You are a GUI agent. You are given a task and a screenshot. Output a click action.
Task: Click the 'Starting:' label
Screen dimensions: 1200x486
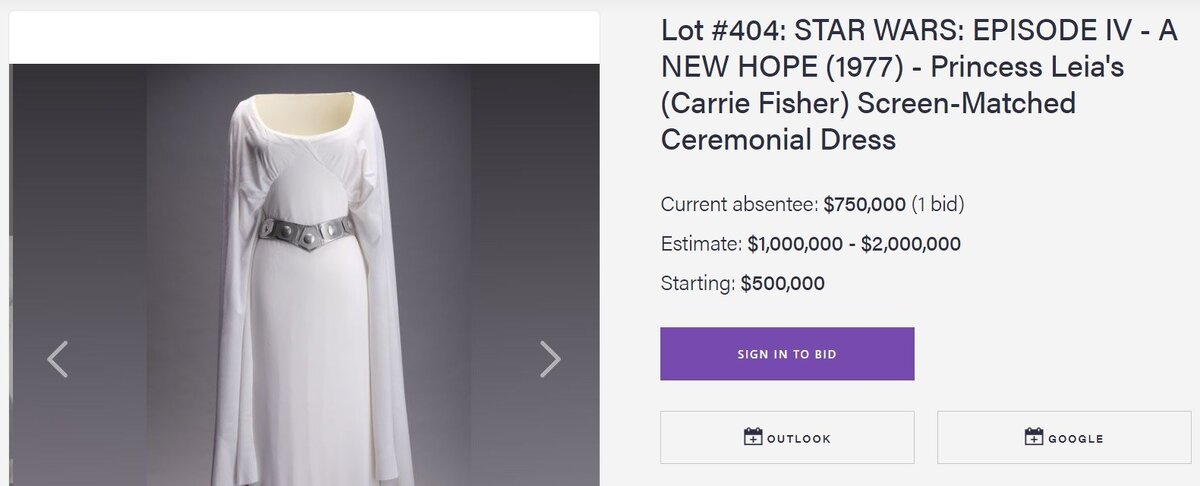[698, 284]
